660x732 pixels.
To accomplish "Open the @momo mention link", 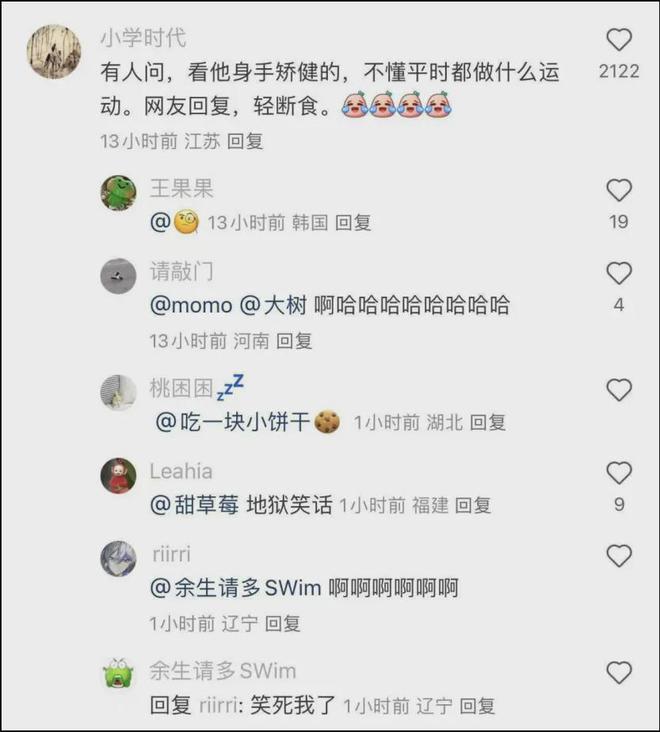I will [x=191, y=305].
